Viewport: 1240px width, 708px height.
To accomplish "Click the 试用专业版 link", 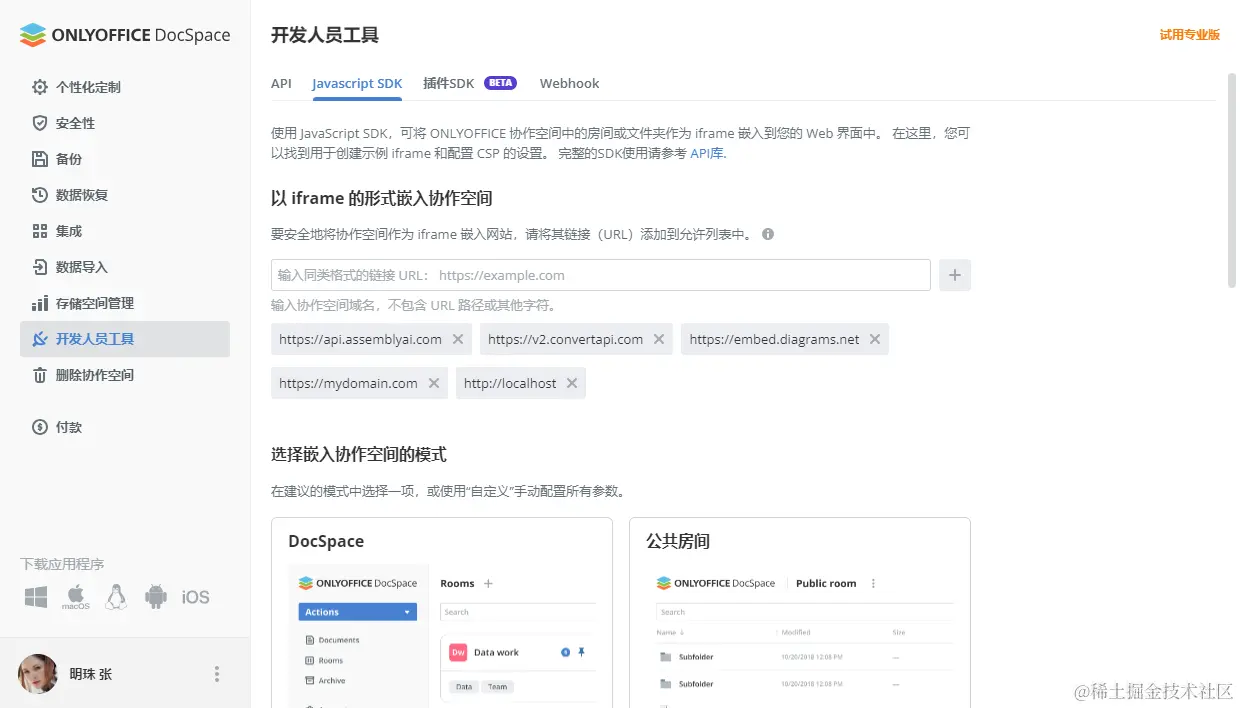I will coord(1190,35).
